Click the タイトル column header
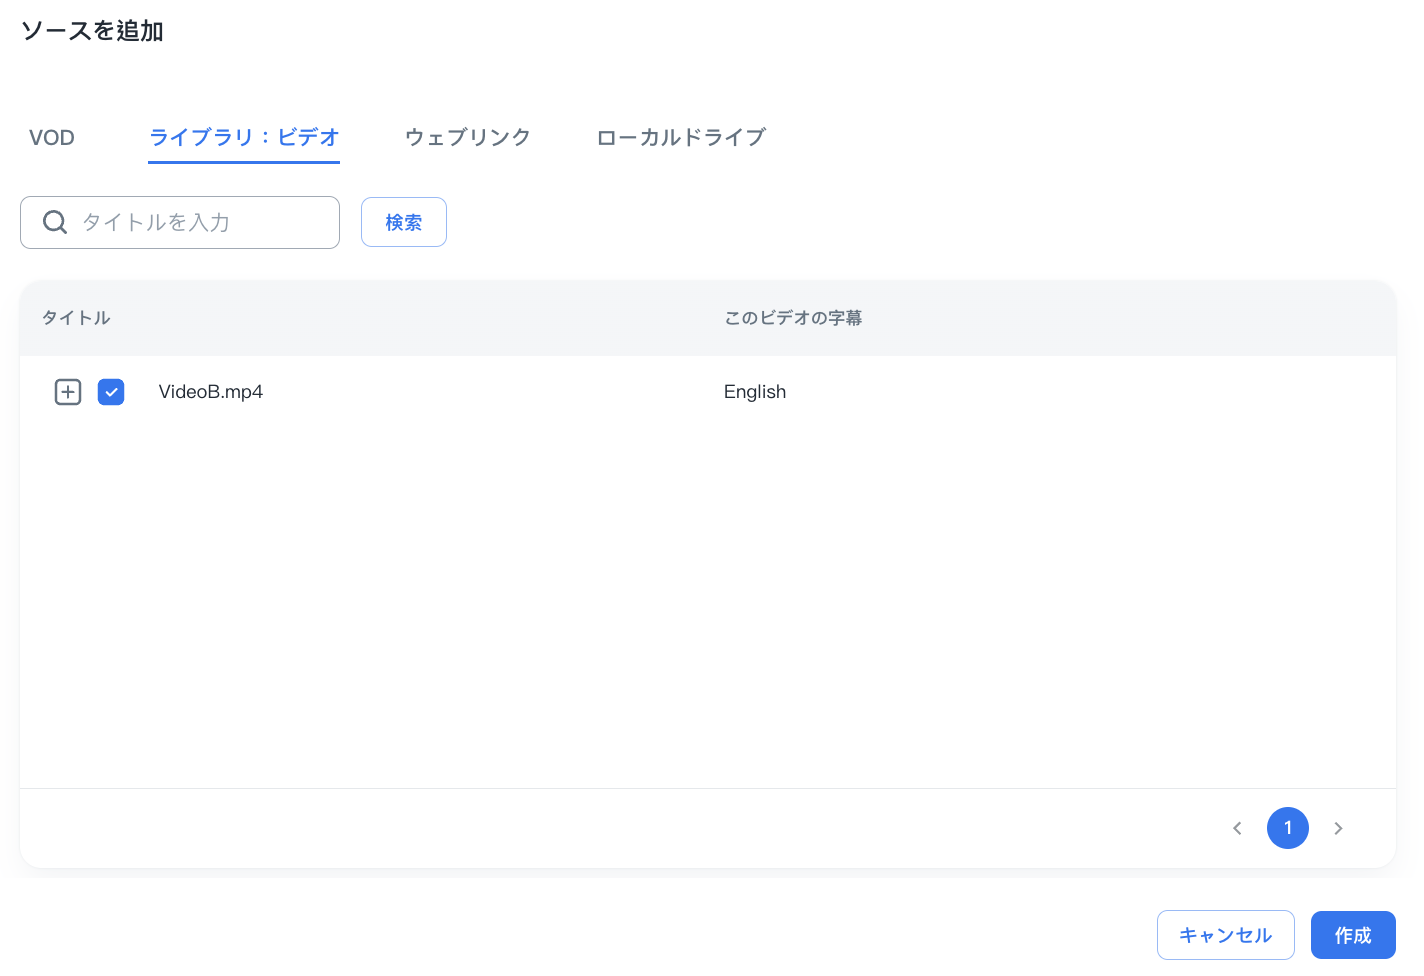 (76, 318)
